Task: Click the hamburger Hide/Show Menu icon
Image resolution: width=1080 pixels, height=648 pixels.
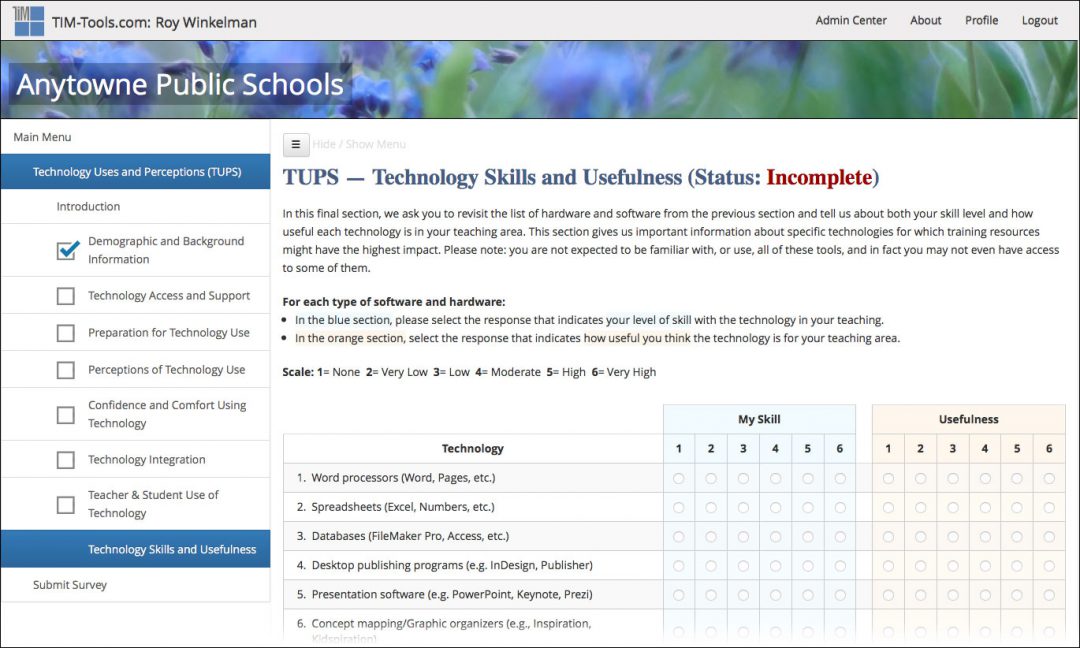Action: point(295,145)
